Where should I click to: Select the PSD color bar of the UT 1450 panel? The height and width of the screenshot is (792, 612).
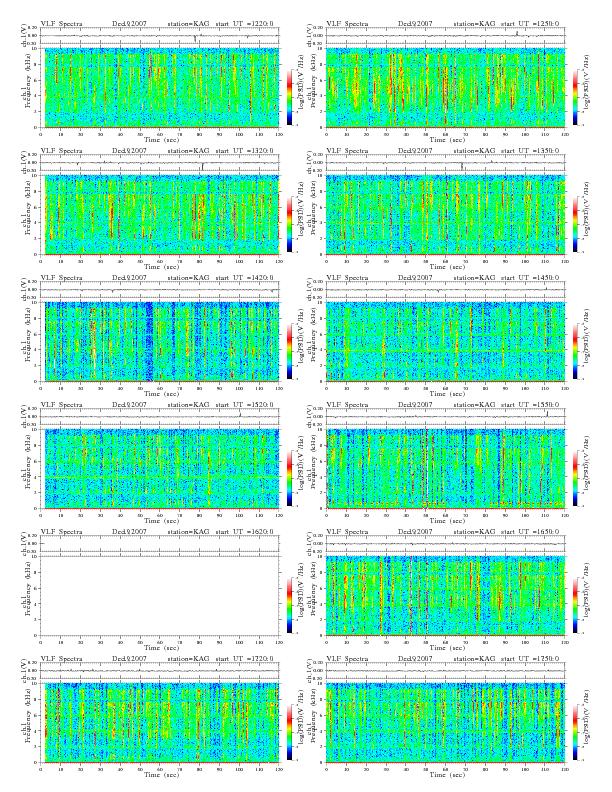[x=576, y=352]
